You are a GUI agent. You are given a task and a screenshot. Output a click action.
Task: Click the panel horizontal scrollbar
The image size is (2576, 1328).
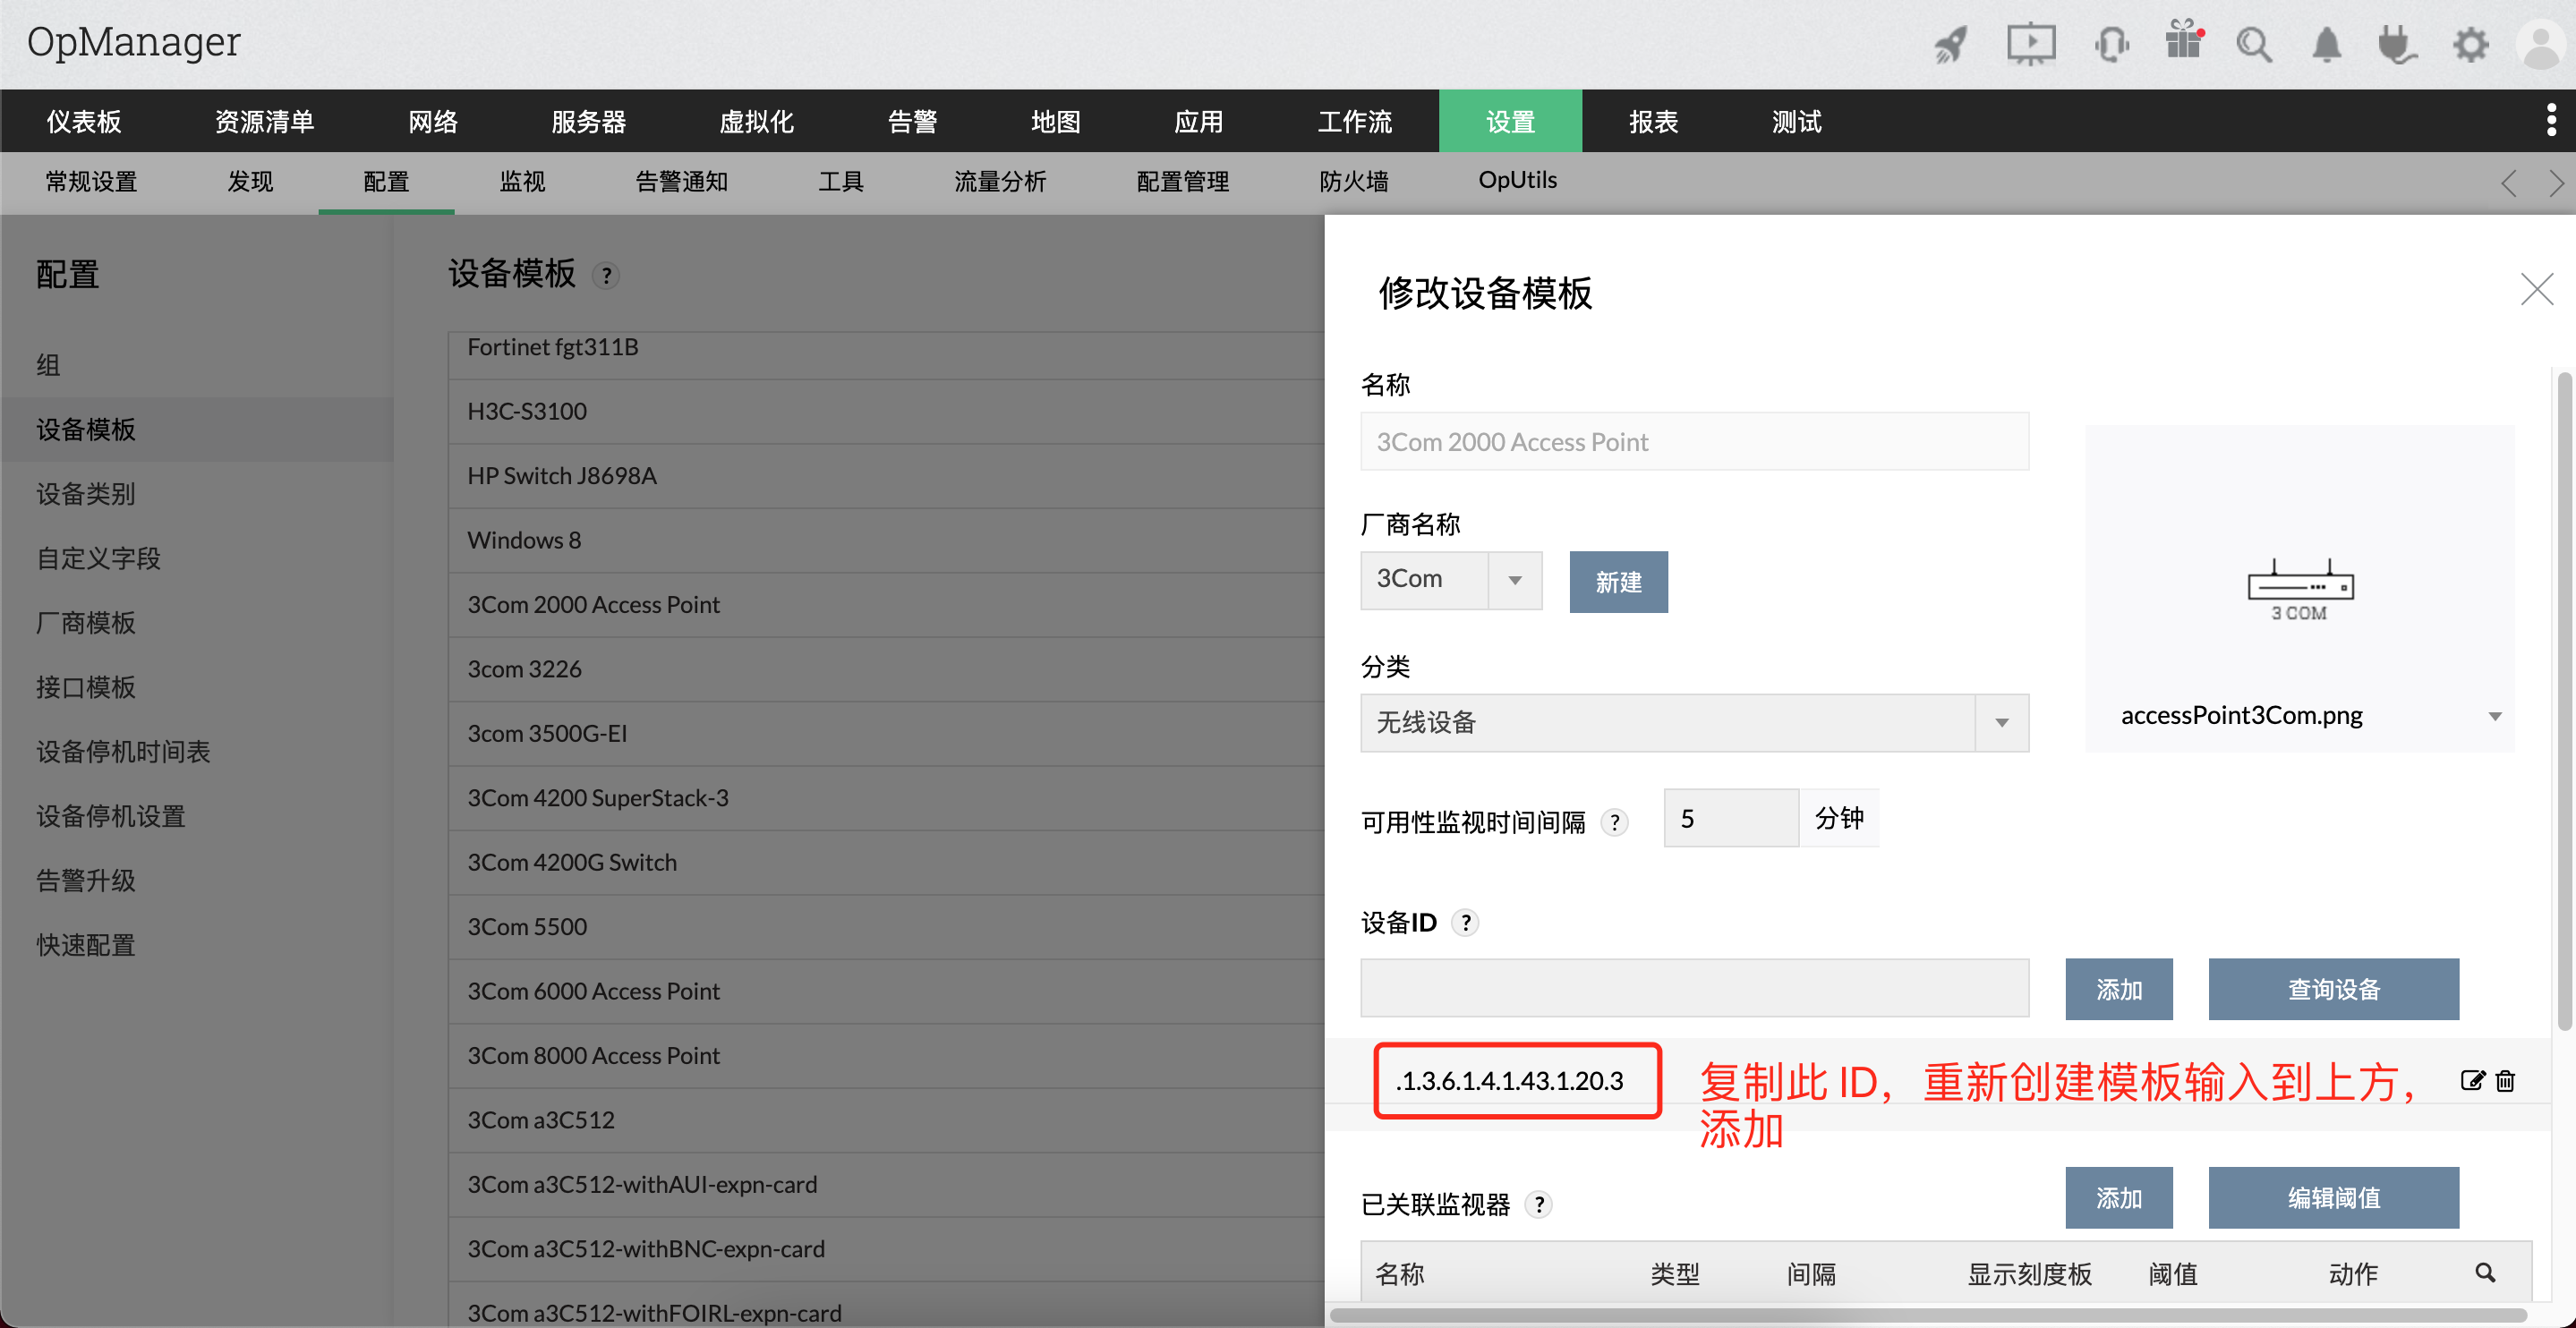tap(1928, 1315)
